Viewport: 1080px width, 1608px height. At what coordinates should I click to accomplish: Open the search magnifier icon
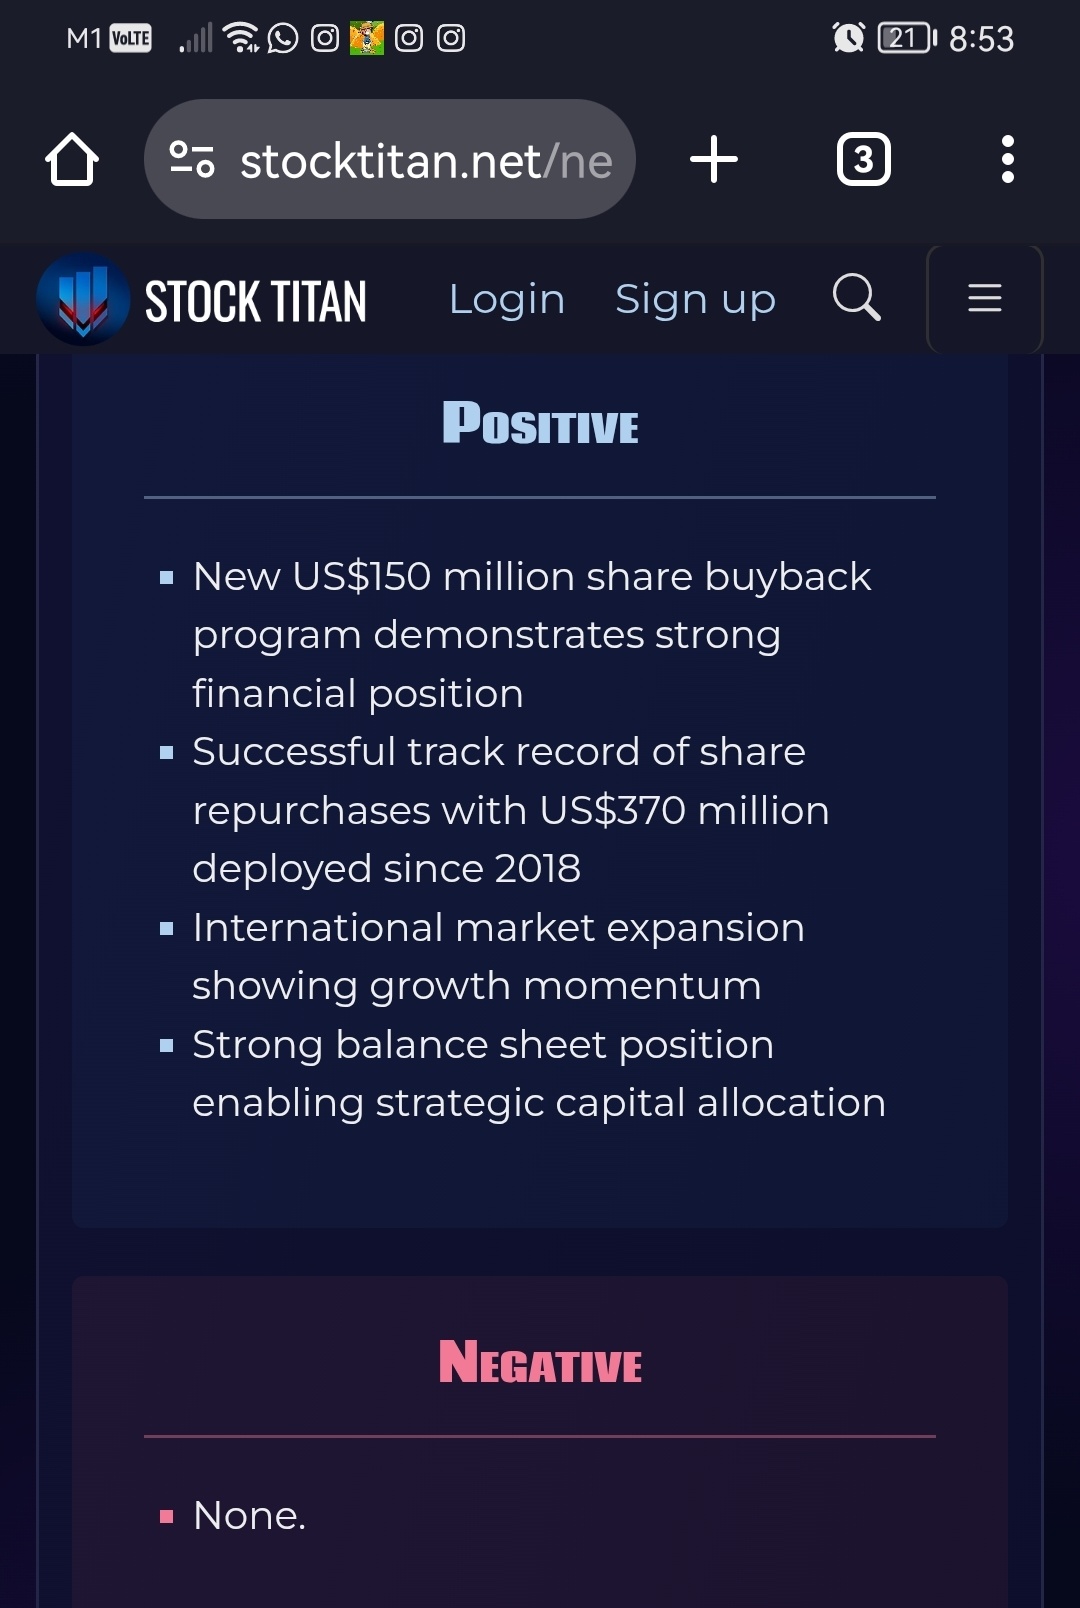tap(857, 297)
